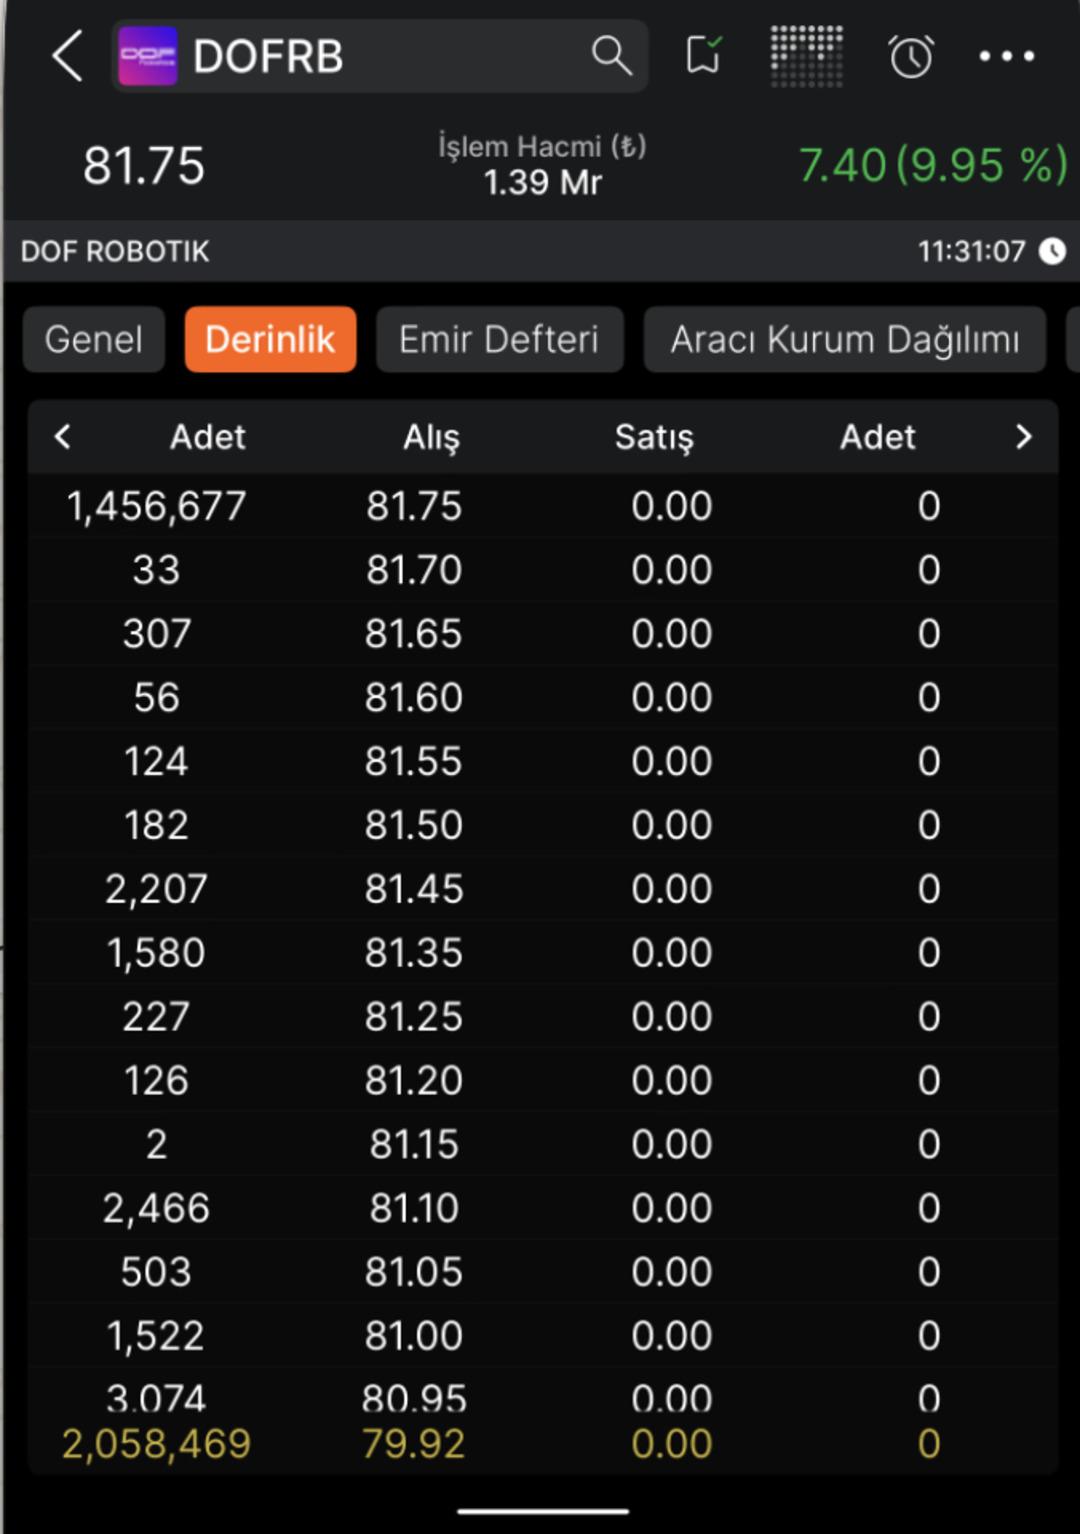Open the Emir Defteri tab
The height and width of the screenshot is (1534, 1080).
pos(499,340)
